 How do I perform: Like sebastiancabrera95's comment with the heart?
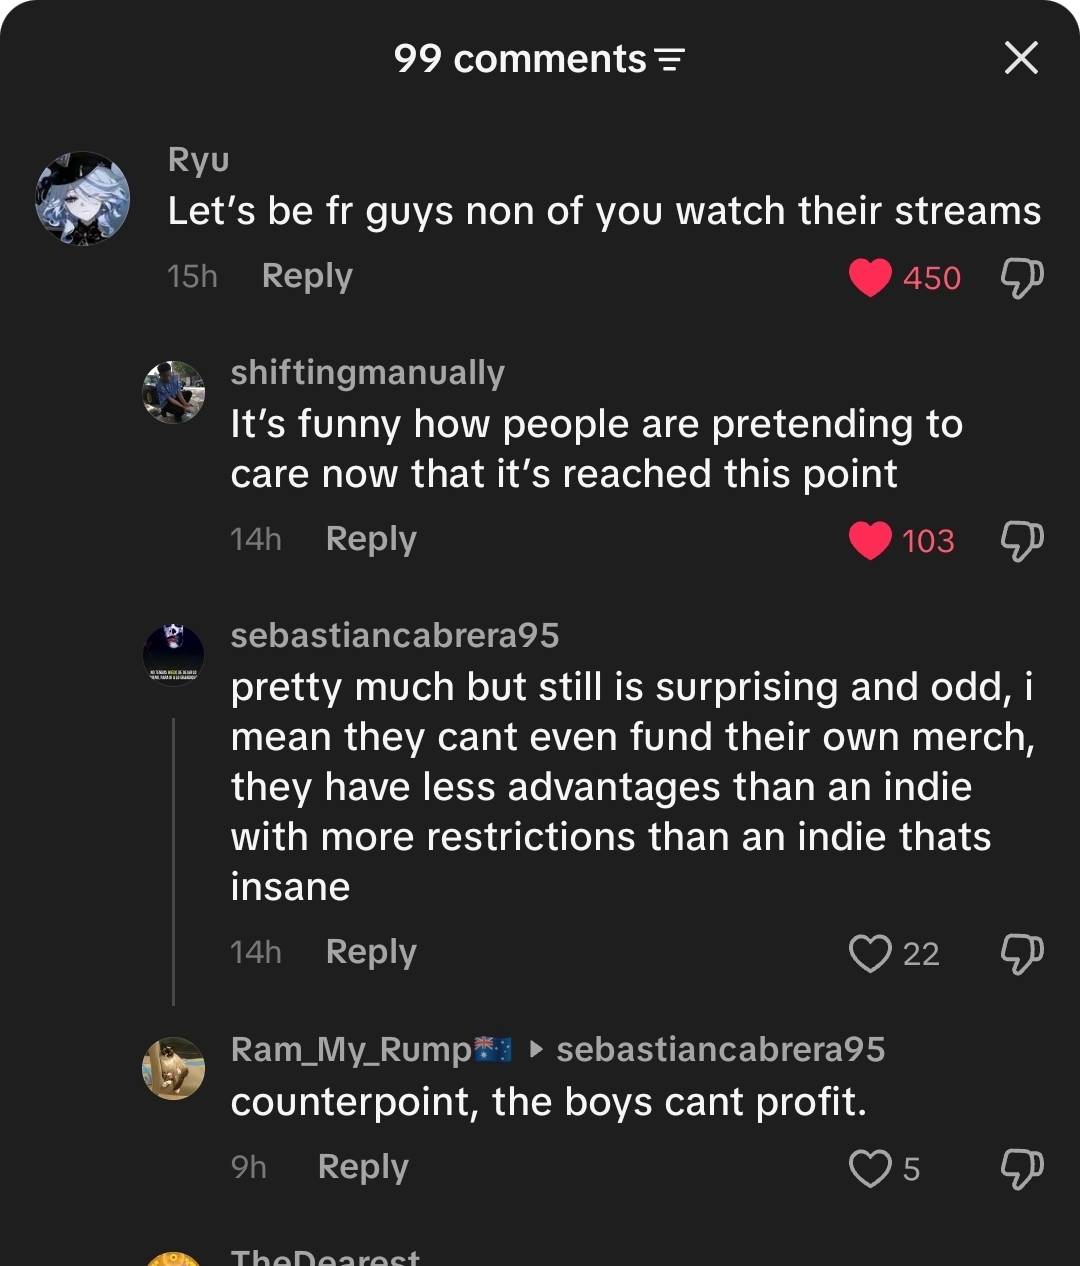click(870, 953)
